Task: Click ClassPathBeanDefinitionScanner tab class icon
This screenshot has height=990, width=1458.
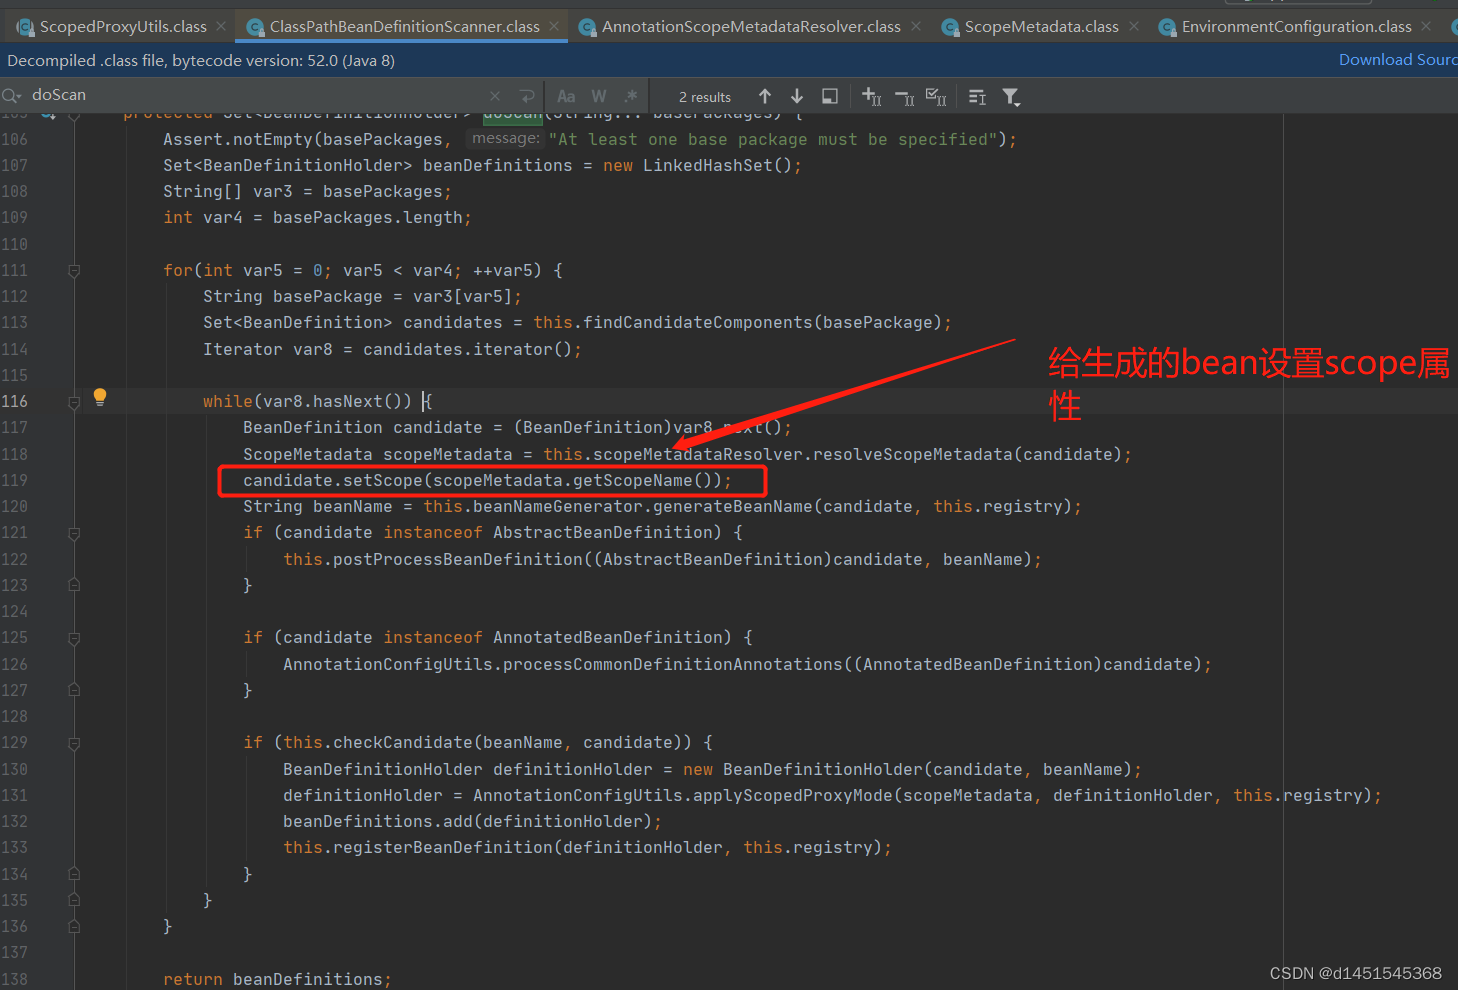Action: (255, 28)
